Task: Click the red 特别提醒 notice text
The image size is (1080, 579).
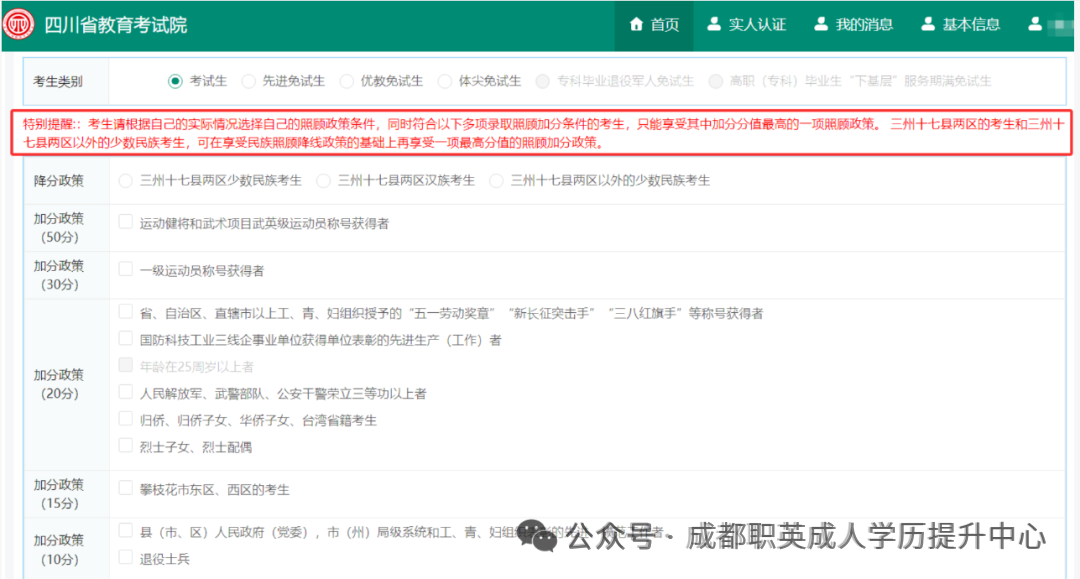Action: click(x=543, y=134)
